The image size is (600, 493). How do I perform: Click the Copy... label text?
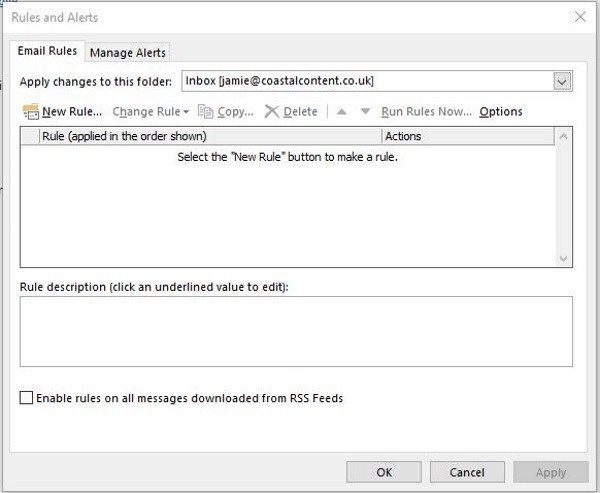click(x=235, y=112)
